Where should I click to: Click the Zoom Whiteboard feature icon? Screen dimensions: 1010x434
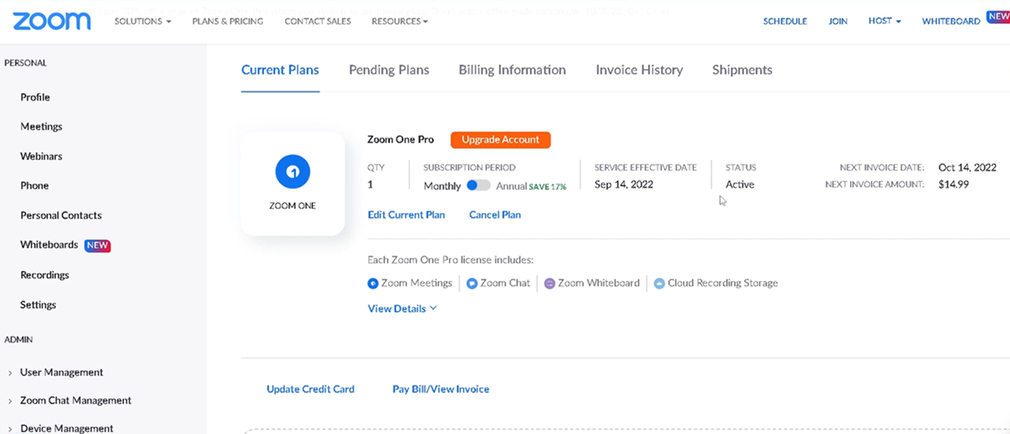click(x=550, y=283)
